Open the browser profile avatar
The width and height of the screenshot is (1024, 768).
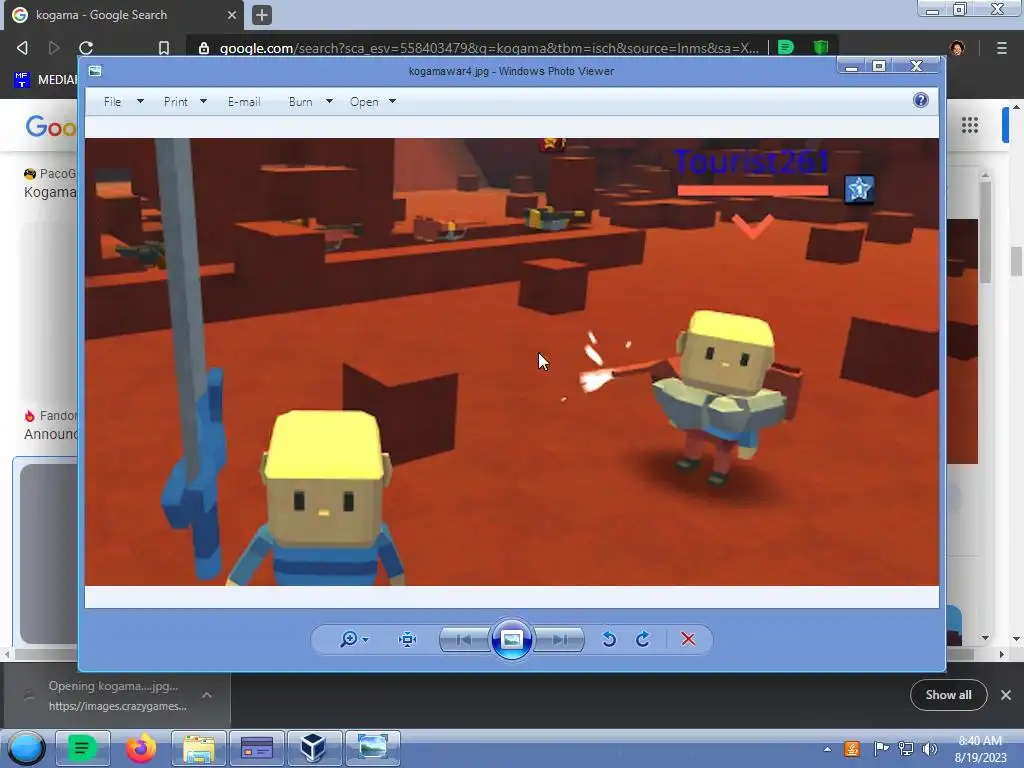click(957, 48)
